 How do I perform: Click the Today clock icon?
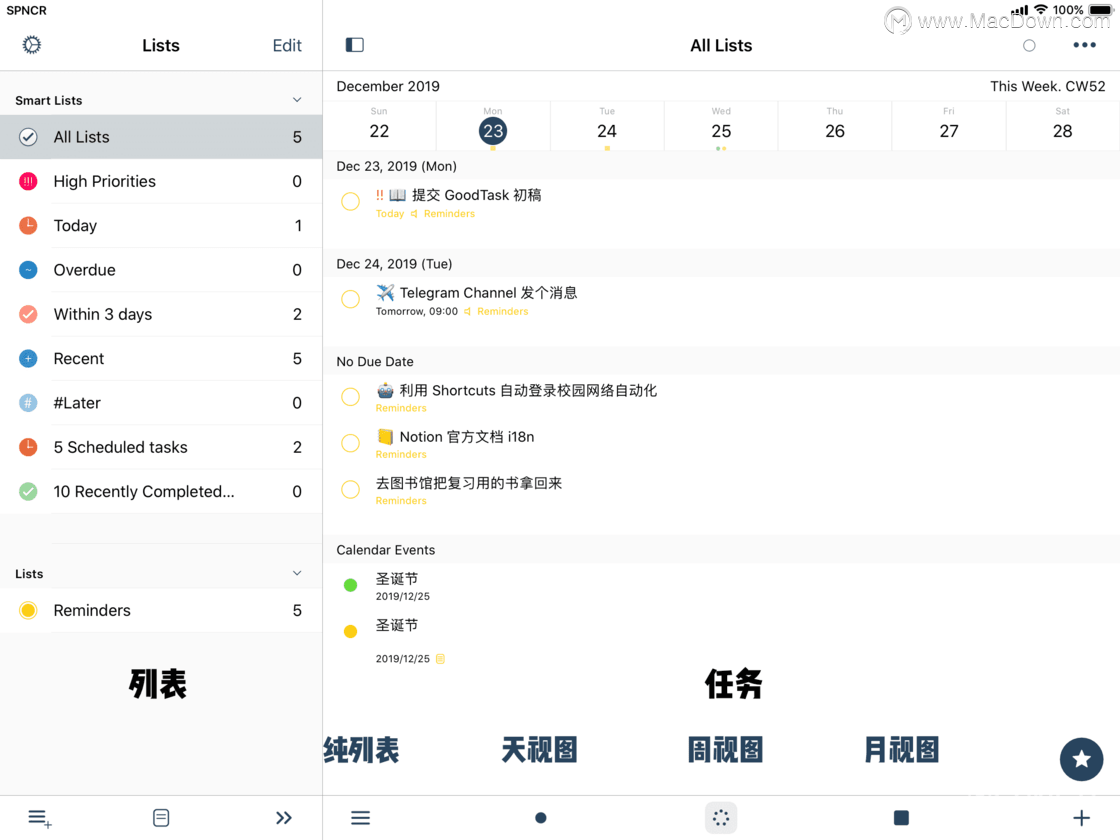[x=28, y=226]
